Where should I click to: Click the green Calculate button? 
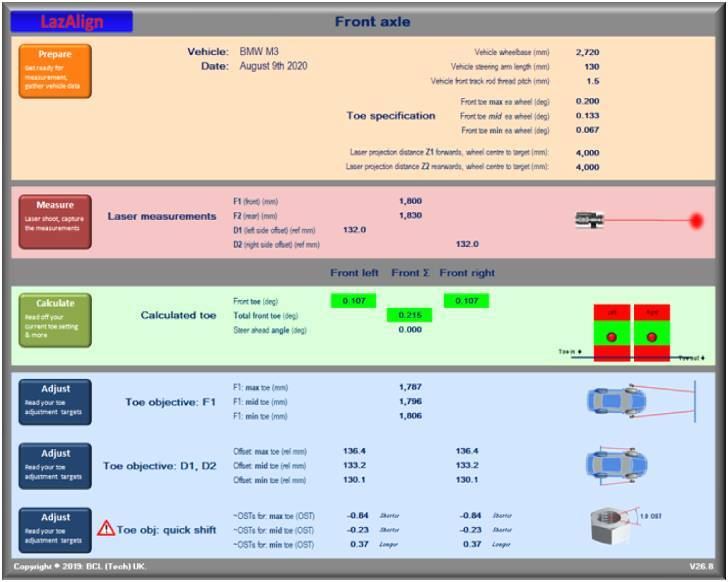54,320
